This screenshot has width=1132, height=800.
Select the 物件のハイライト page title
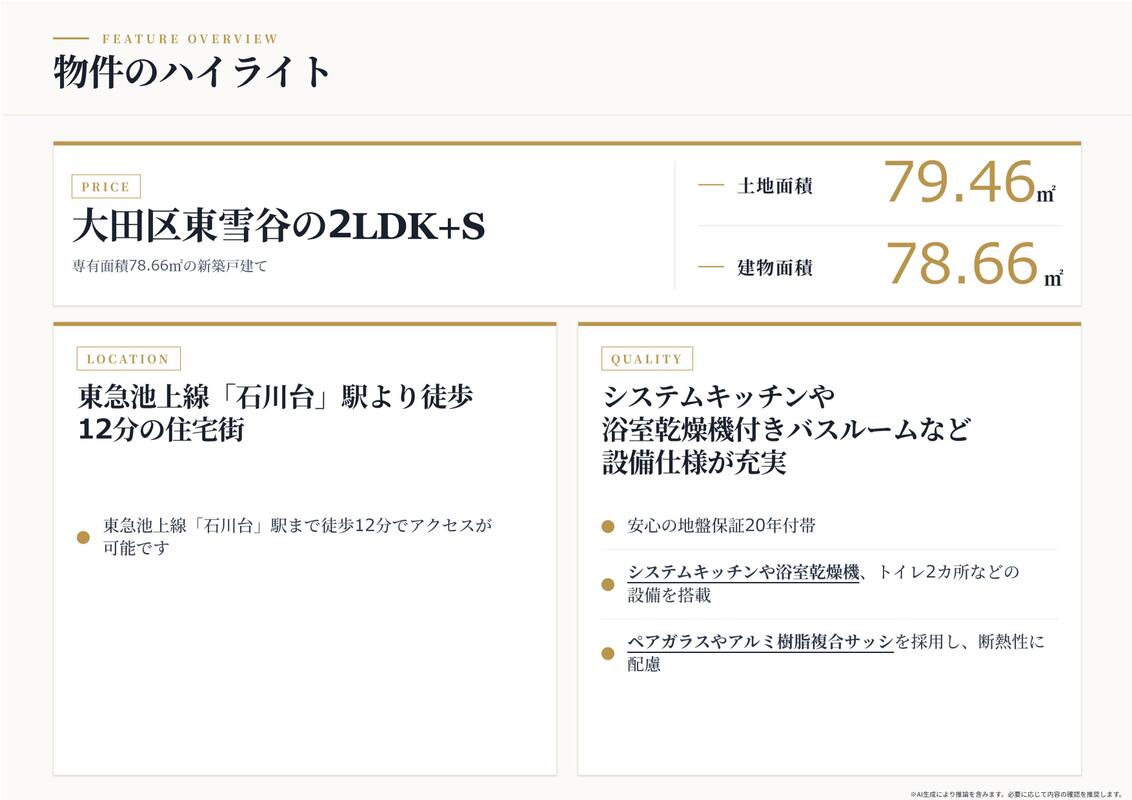(192, 71)
